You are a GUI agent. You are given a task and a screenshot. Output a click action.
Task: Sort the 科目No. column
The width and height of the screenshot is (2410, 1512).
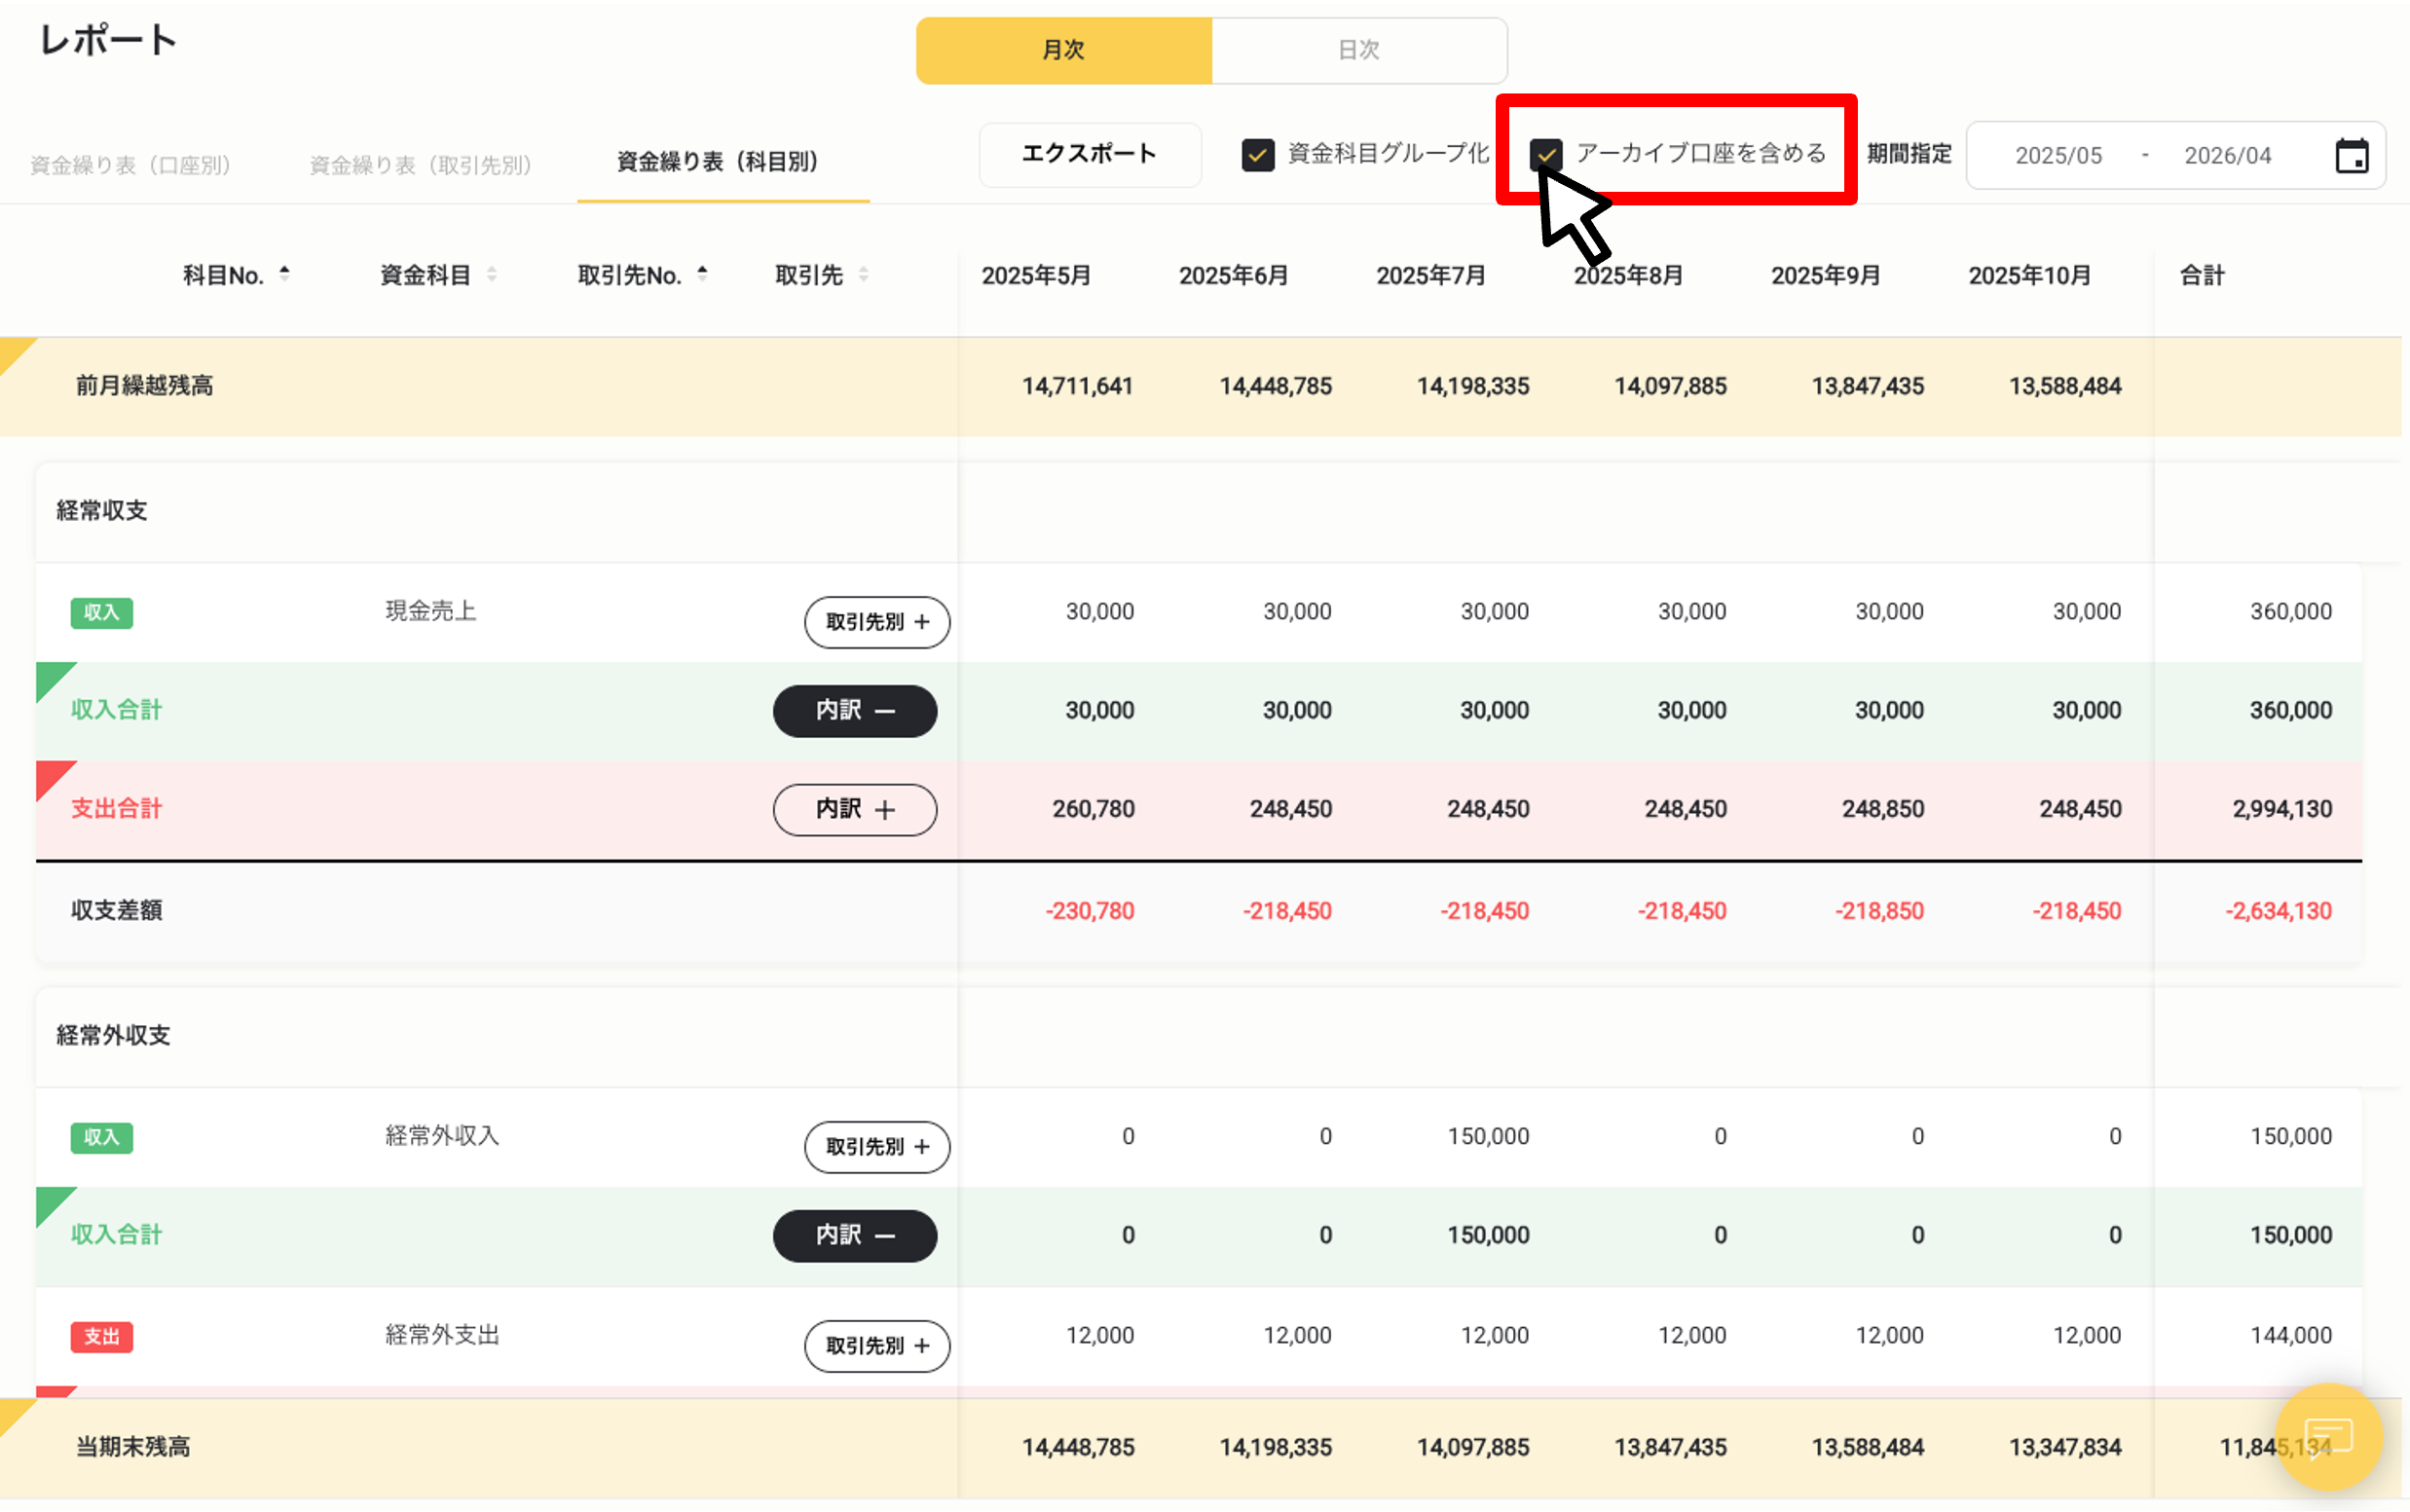[286, 273]
